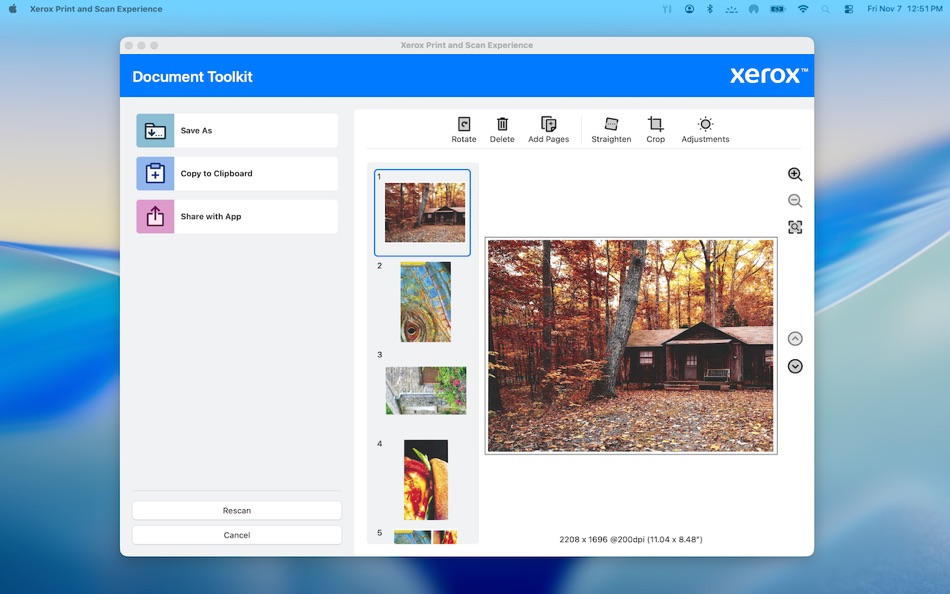Image resolution: width=950 pixels, height=594 pixels.
Task: Select the Rotate tool
Action: [463, 127]
